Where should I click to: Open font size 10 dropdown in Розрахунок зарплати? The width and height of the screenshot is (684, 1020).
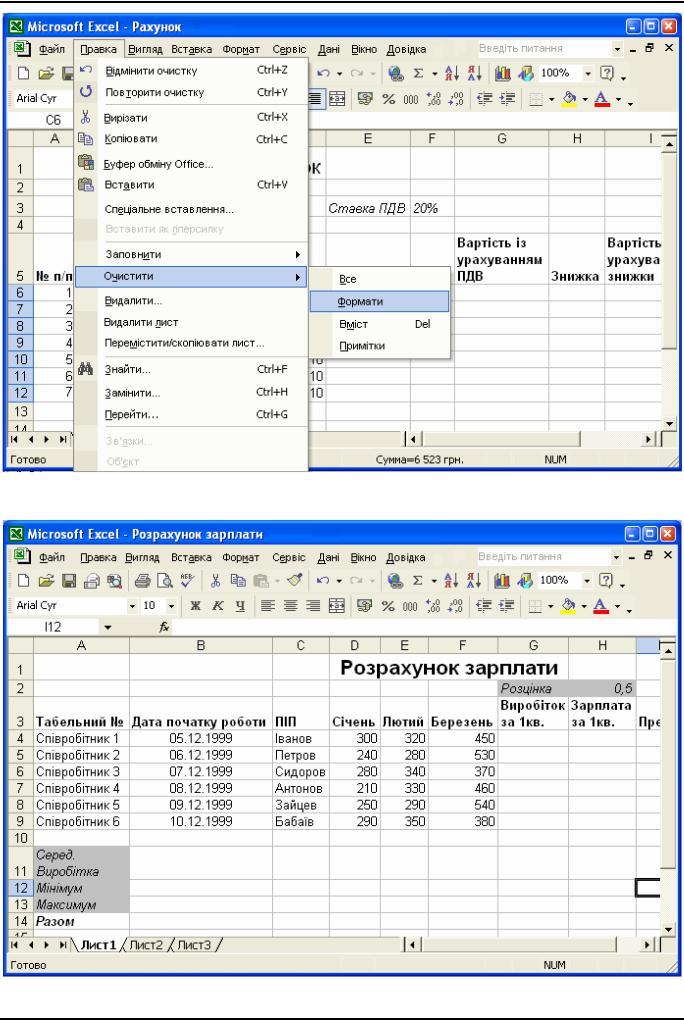tap(172, 606)
